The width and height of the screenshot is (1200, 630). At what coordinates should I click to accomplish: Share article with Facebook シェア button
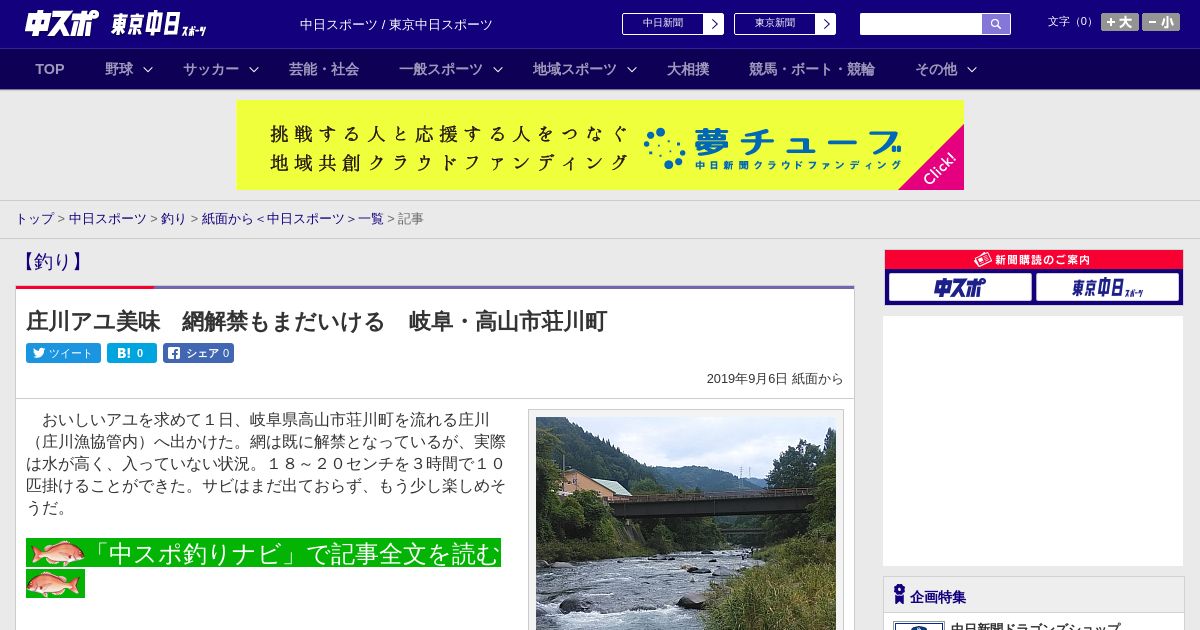click(x=198, y=353)
